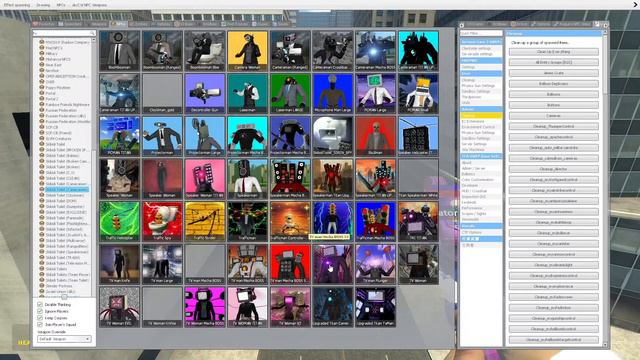The height and width of the screenshot is (360, 640).
Task: Open the Portal 2 NPC category
Action: tap(52, 99)
